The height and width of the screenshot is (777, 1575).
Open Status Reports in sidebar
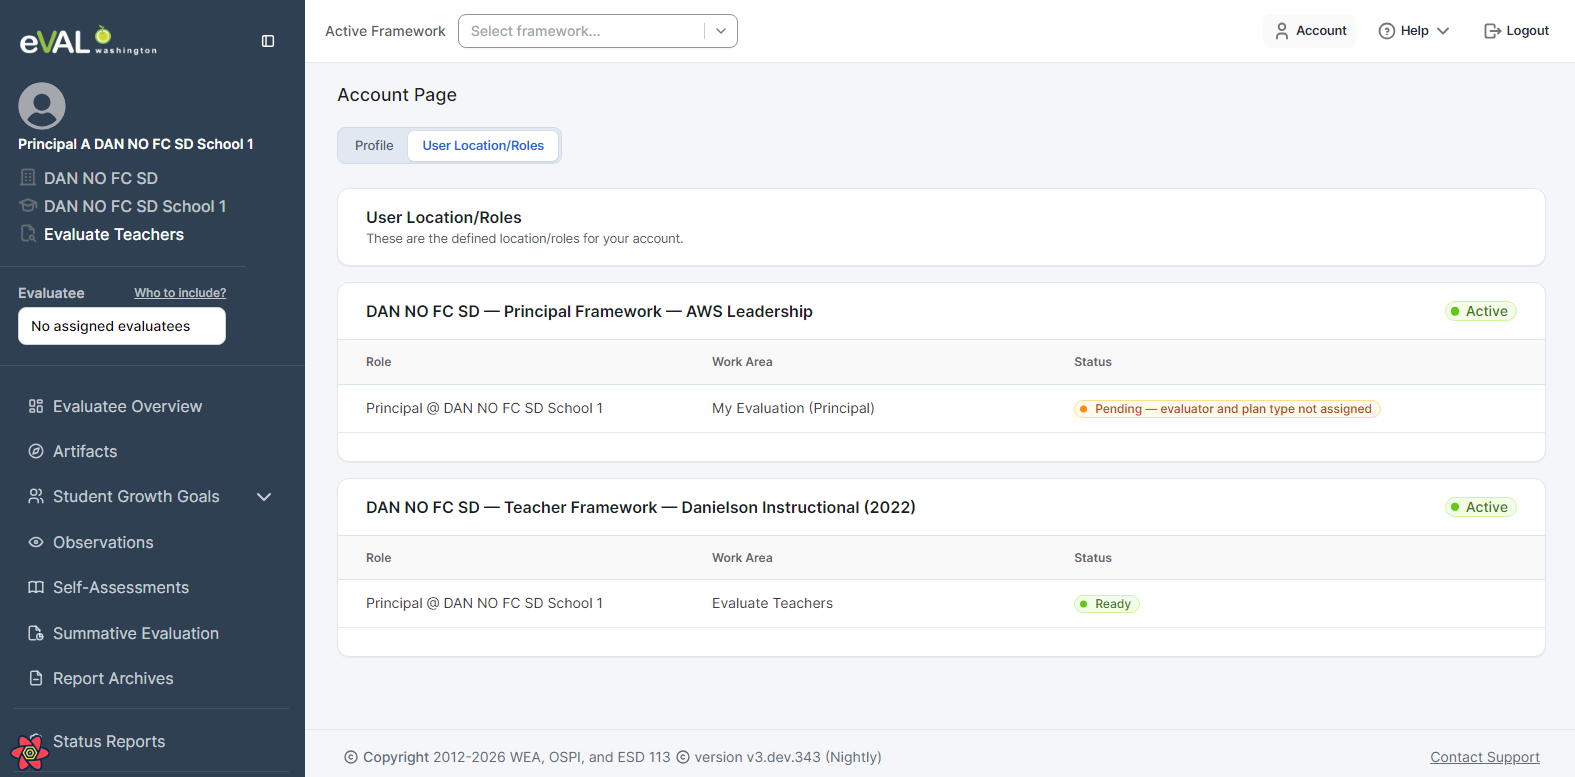[109, 741]
